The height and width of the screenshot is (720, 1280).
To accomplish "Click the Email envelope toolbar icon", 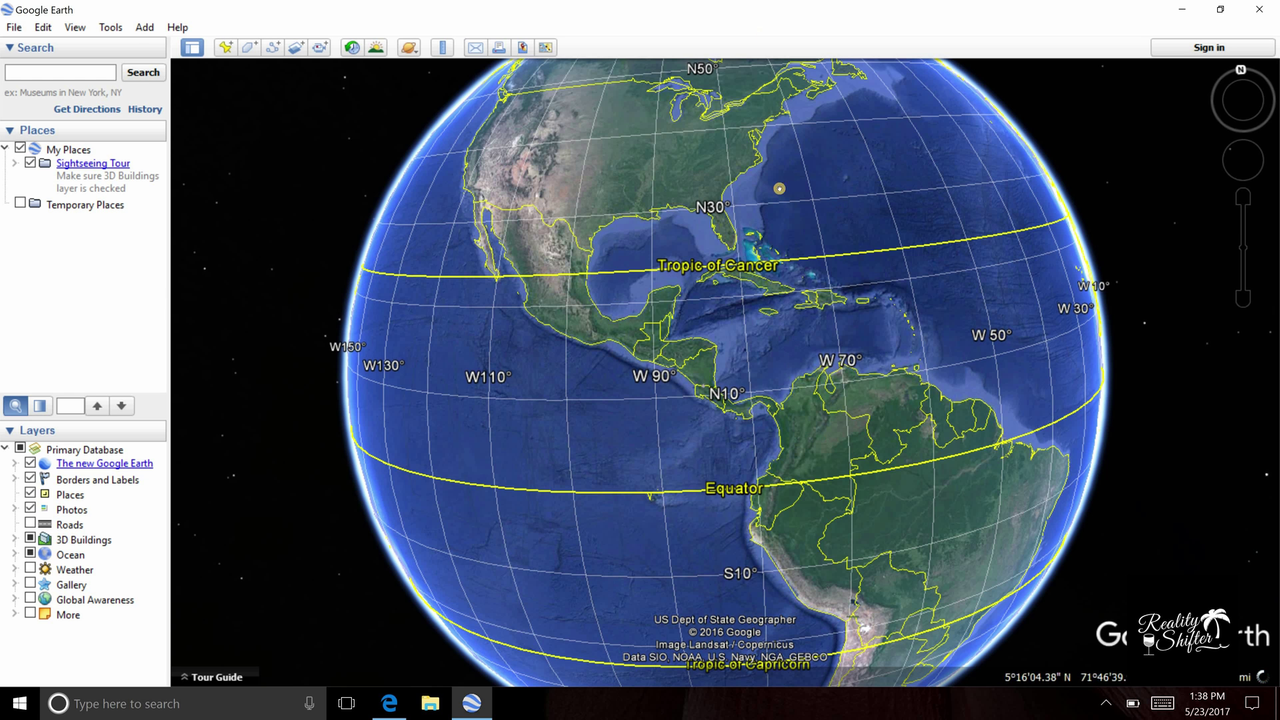I will [475, 48].
